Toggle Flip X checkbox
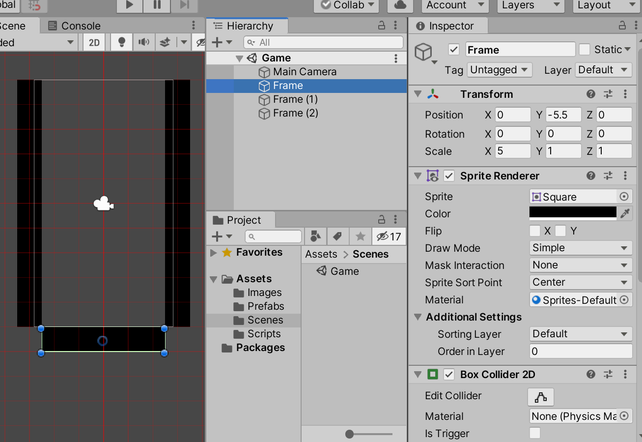Viewport: 642px width, 442px height. coord(535,231)
